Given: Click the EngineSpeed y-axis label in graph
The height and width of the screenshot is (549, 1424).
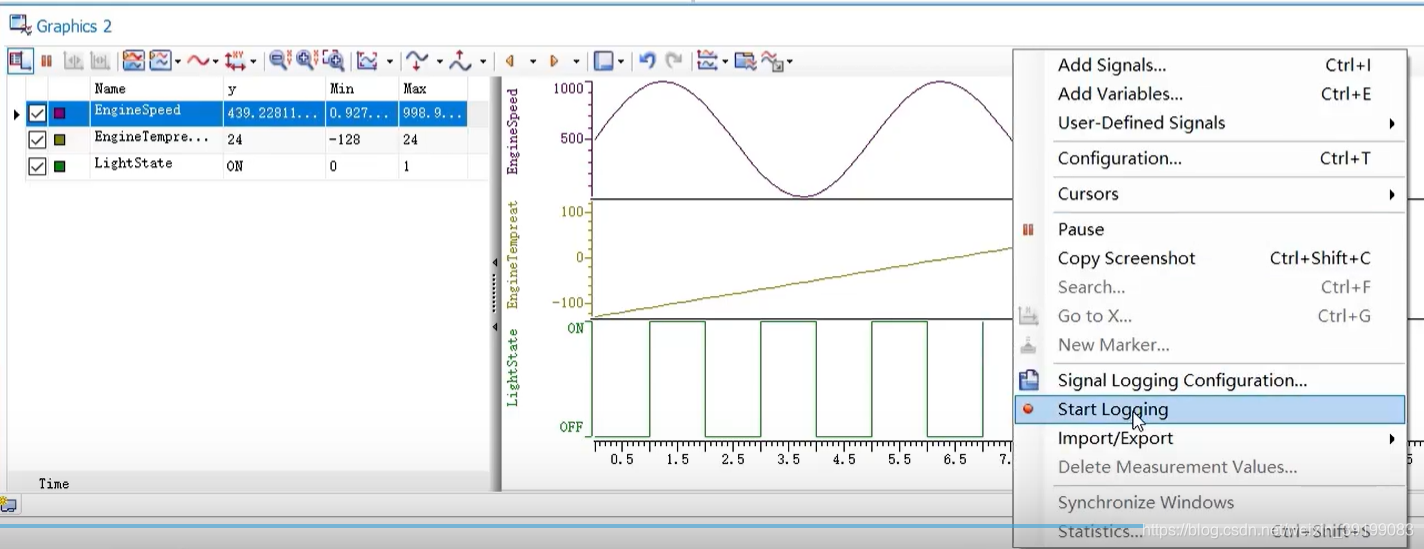Looking at the screenshot, I should point(513,132).
